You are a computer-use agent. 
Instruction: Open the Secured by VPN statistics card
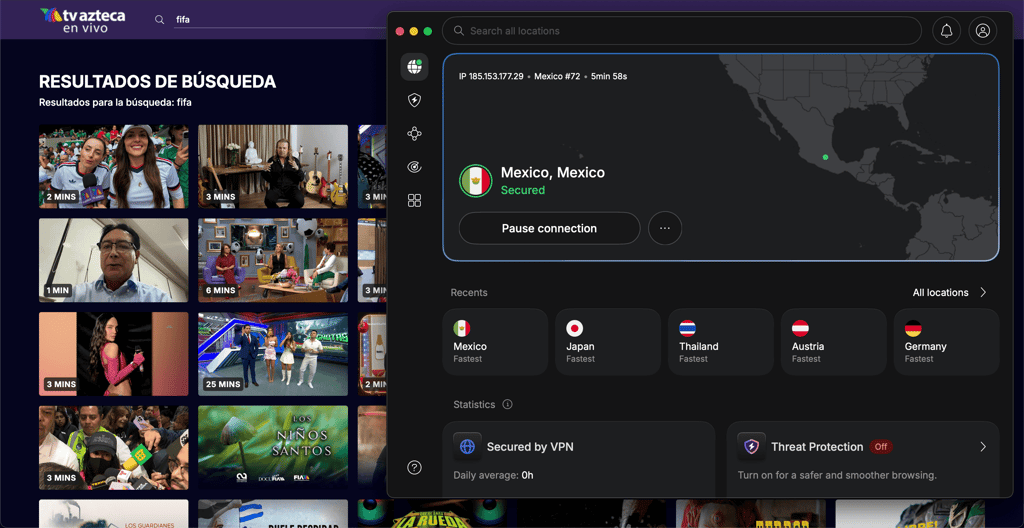(579, 459)
